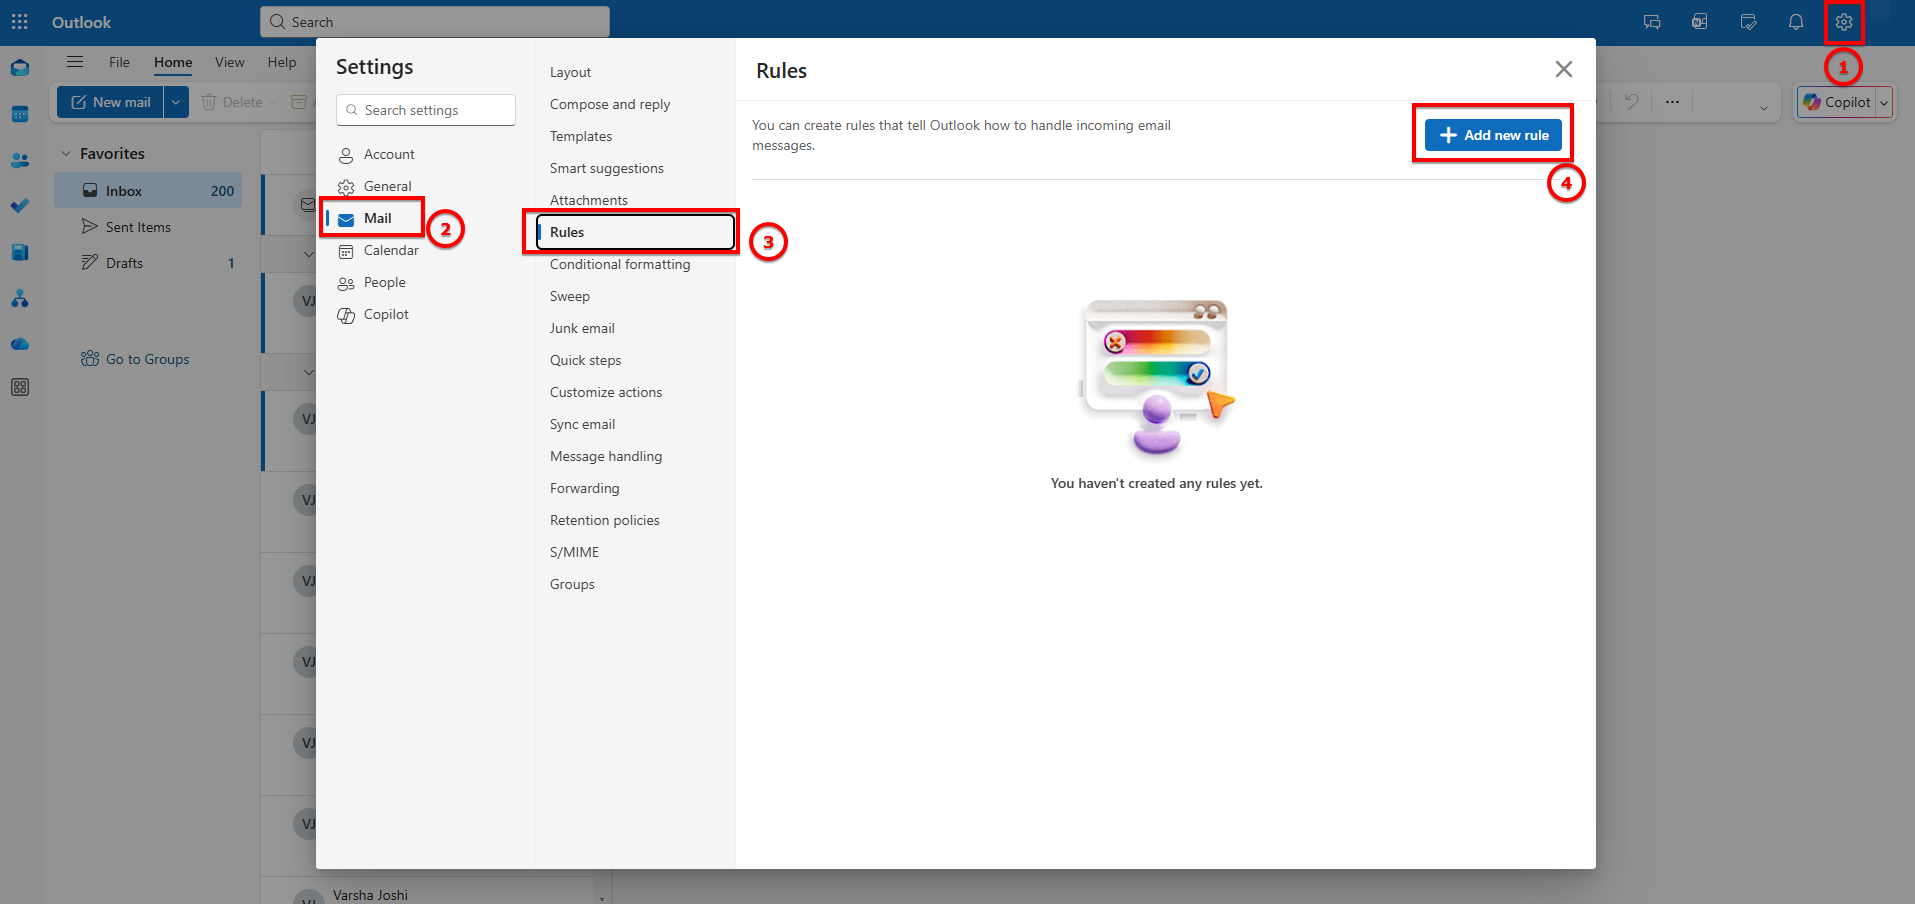The height and width of the screenshot is (904, 1915).
Task: Open OneNote from the top bar
Action: 1699,21
